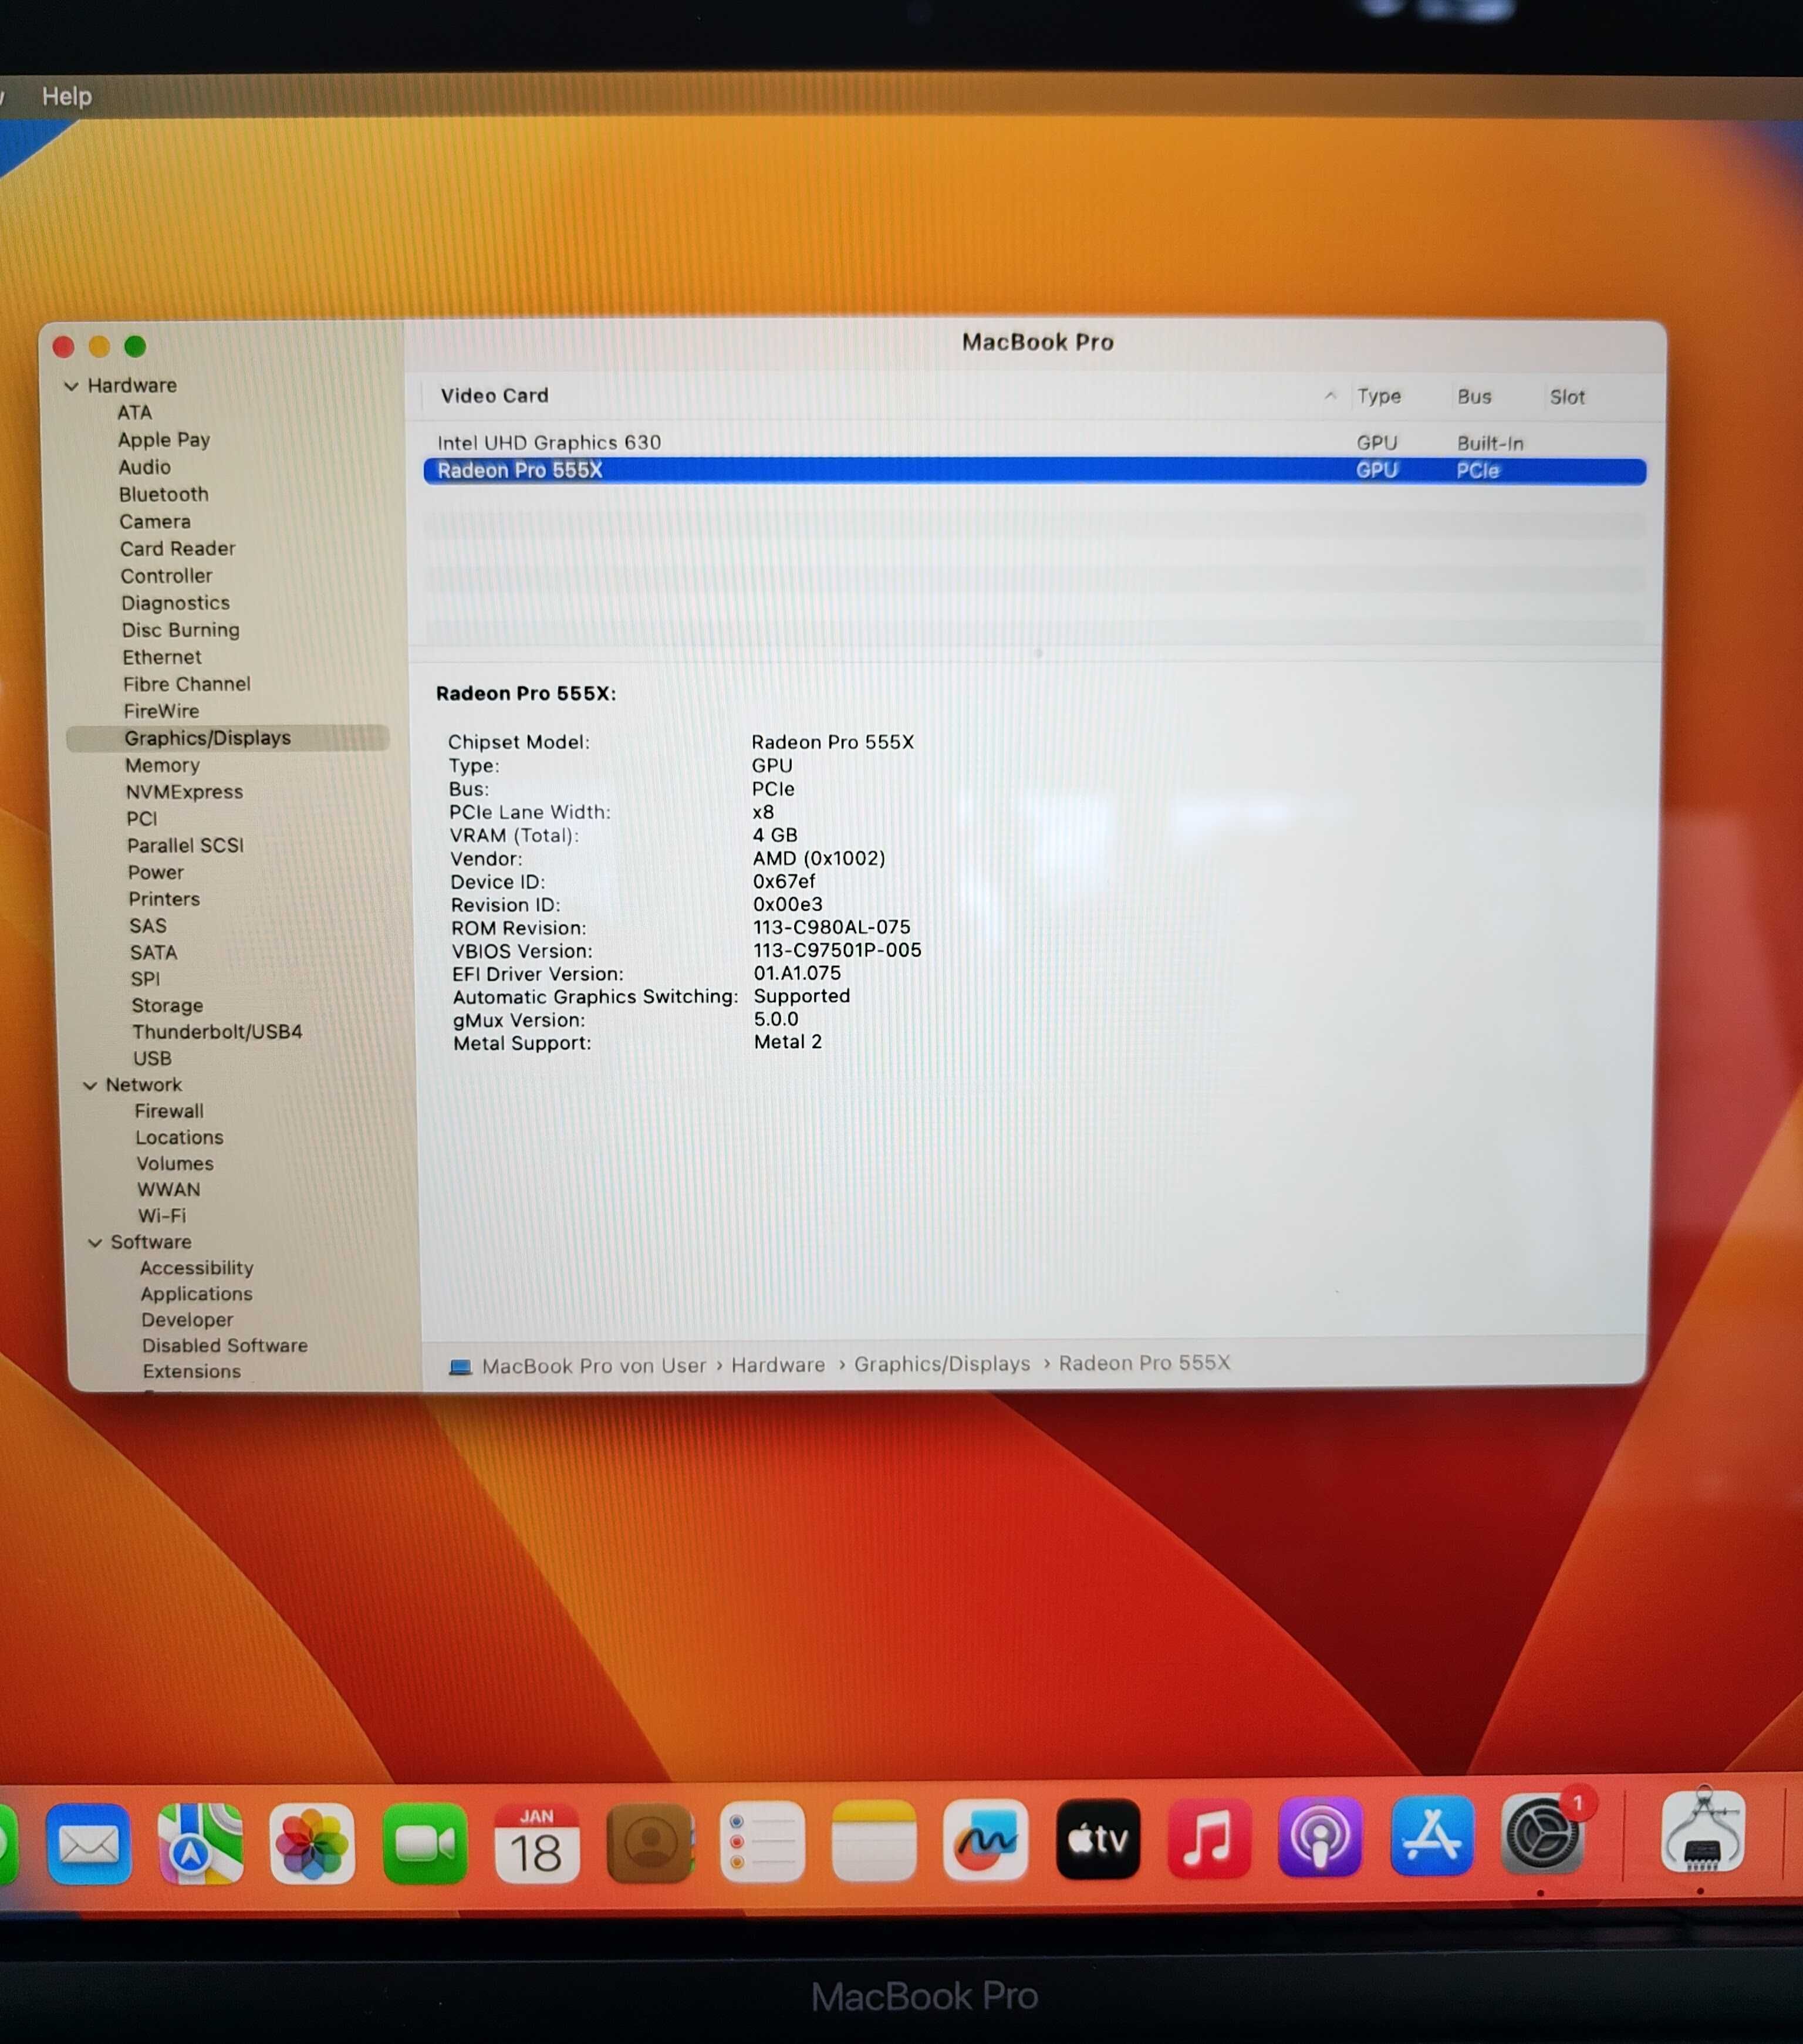
Task: Select Ethernet in the sidebar
Action: pyautogui.click(x=161, y=657)
